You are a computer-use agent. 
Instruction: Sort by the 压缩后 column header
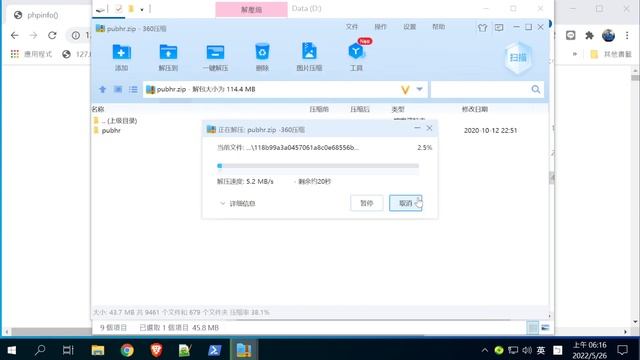360,109
